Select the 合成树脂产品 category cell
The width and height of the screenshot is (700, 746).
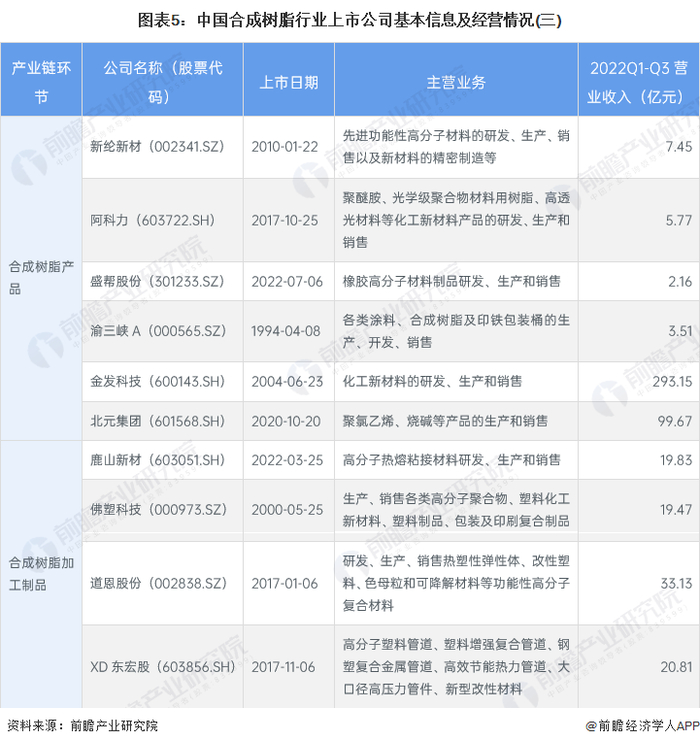41,278
